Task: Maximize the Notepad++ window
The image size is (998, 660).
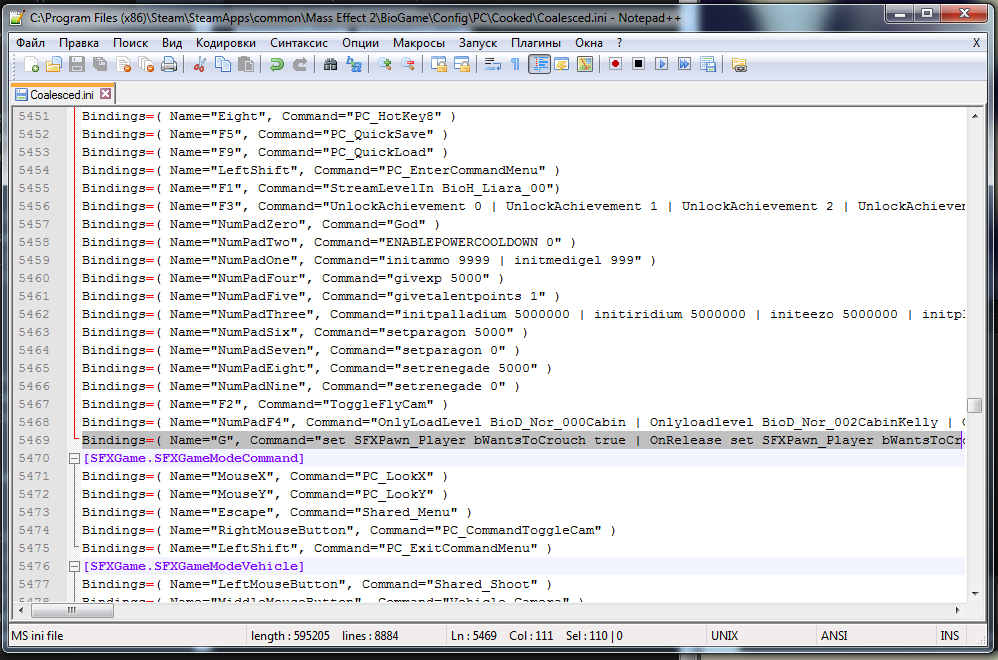Action: pos(927,13)
